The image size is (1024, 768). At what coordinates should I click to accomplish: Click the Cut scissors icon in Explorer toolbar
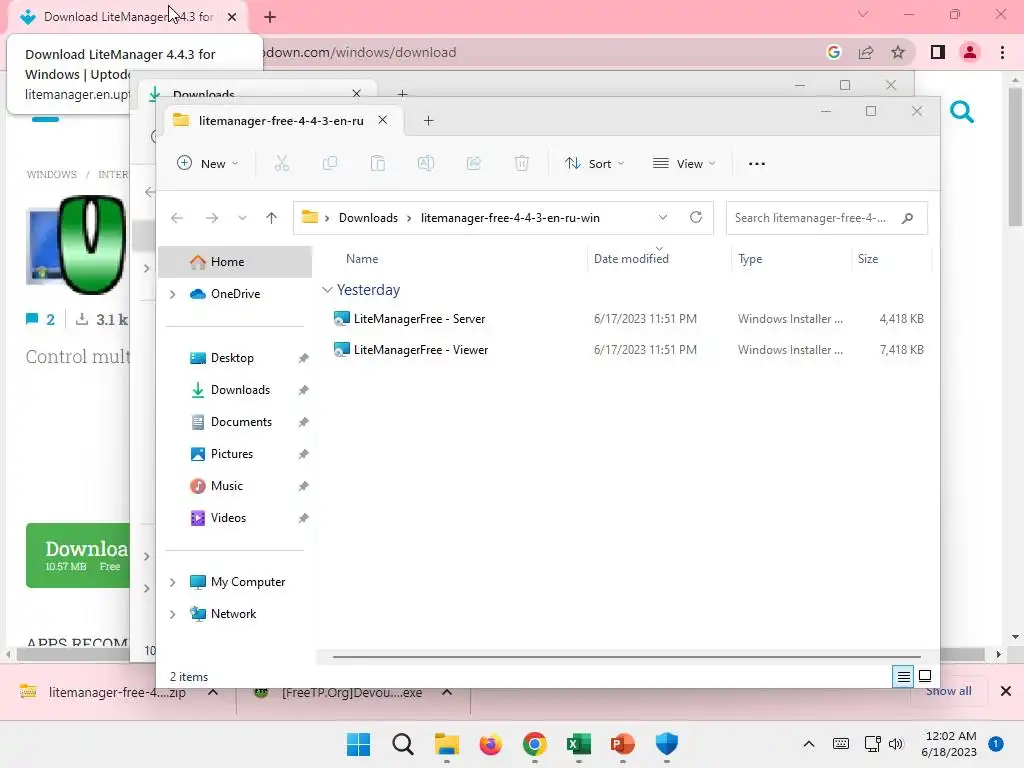[x=281, y=163]
